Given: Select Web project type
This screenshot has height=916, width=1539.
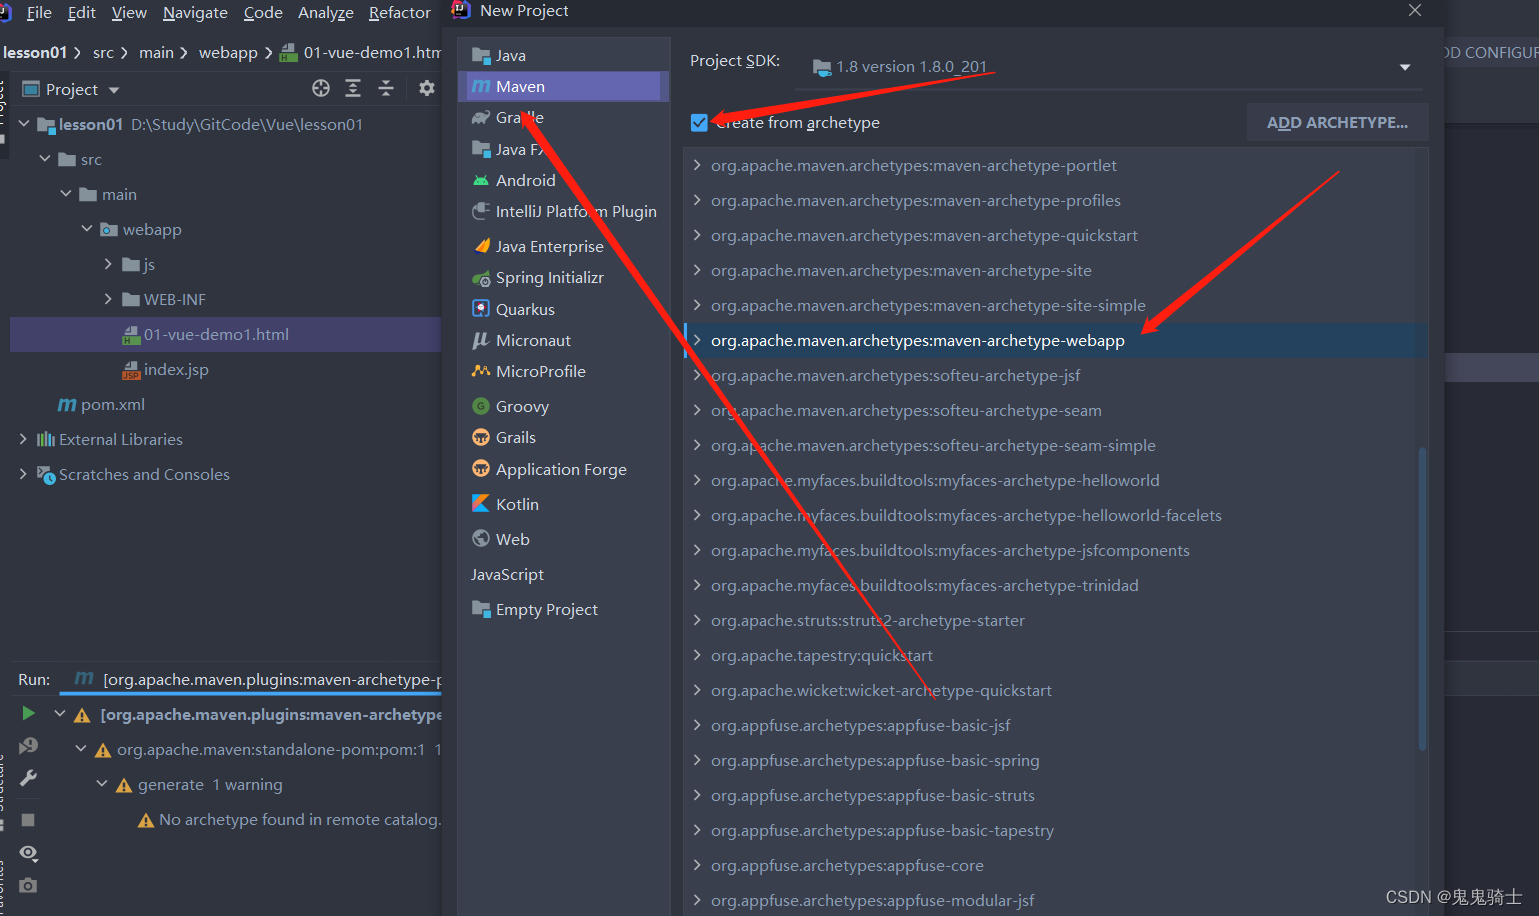Looking at the screenshot, I should coord(563,539).
